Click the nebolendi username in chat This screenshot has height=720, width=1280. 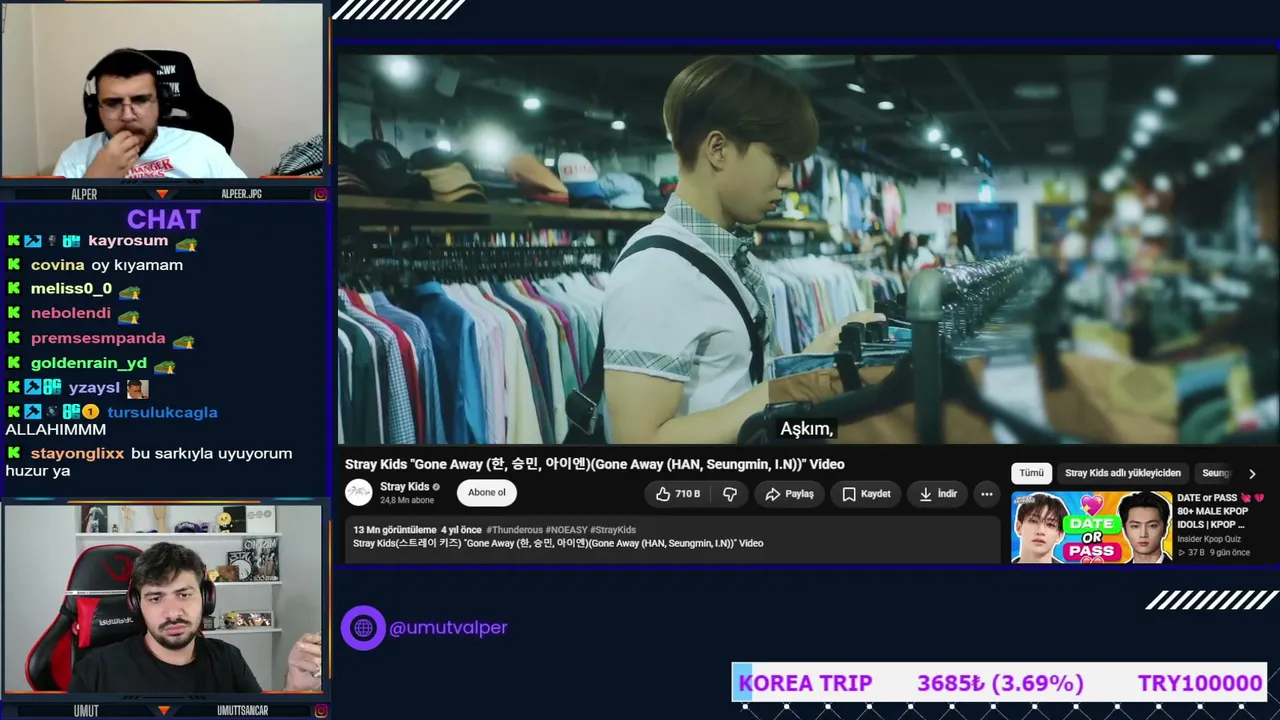pyautogui.click(x=71, y=313)
